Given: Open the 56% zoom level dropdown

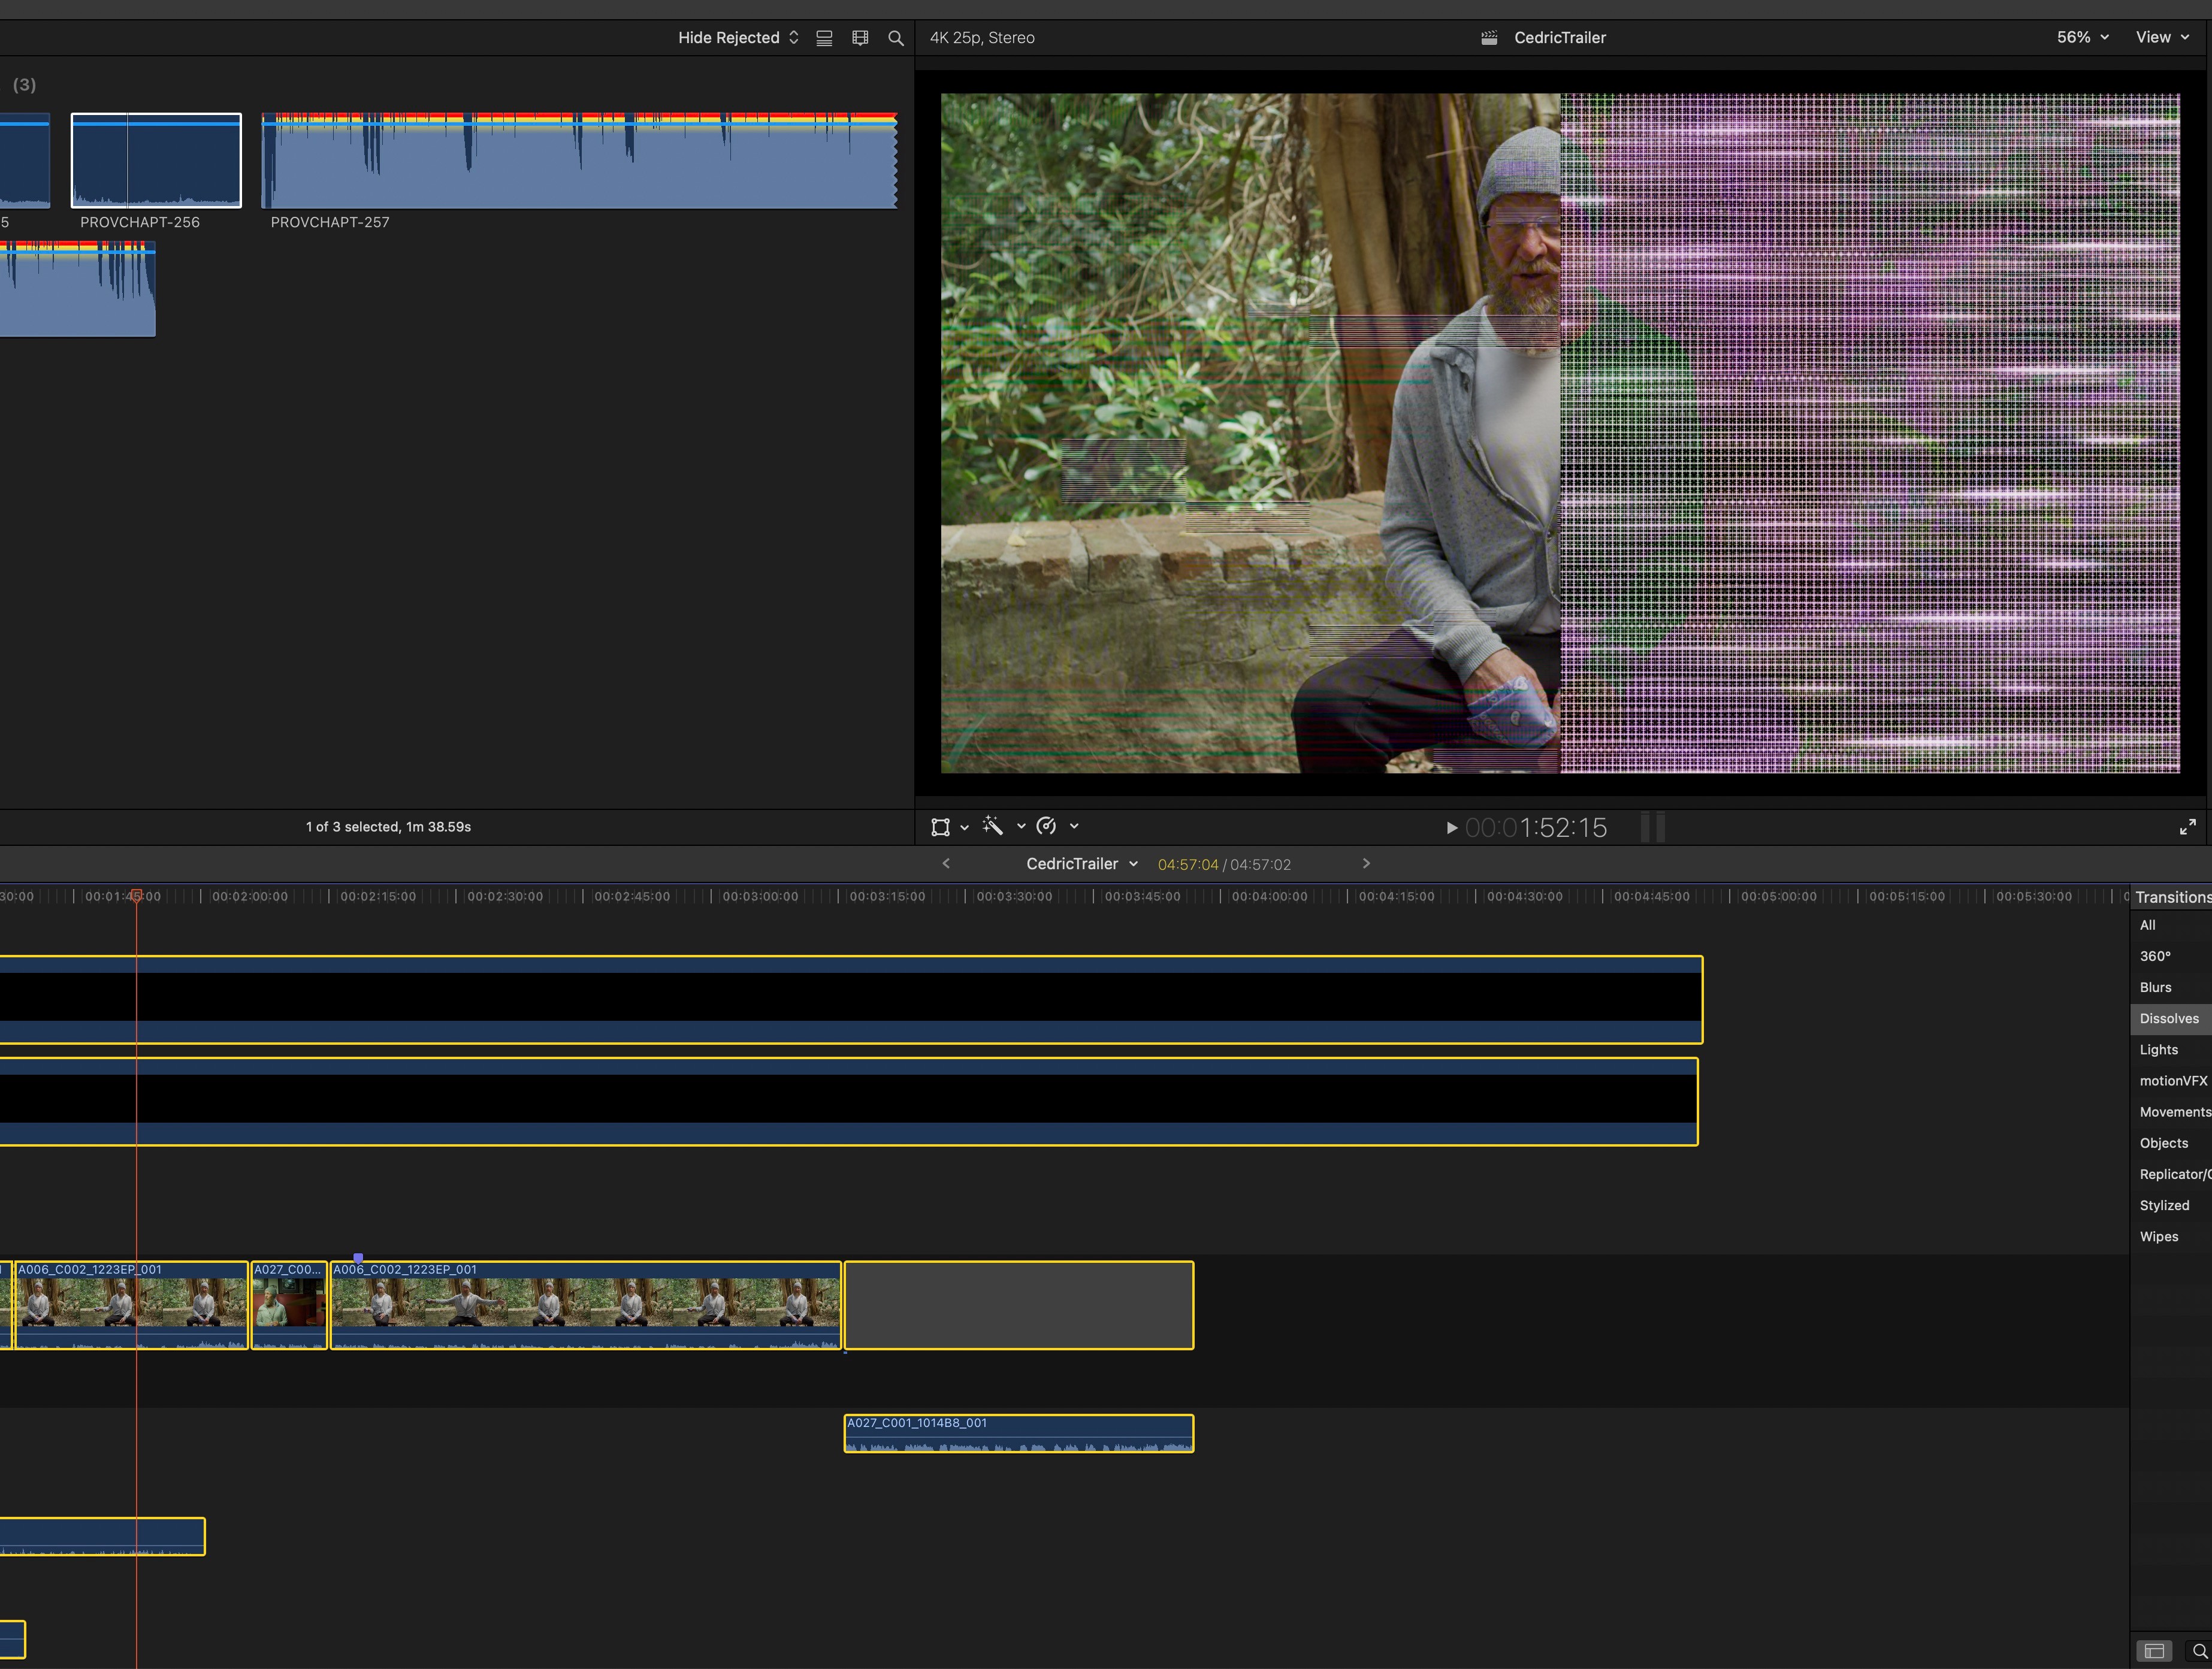Looking at the screenshot, I should (2082, 37).
